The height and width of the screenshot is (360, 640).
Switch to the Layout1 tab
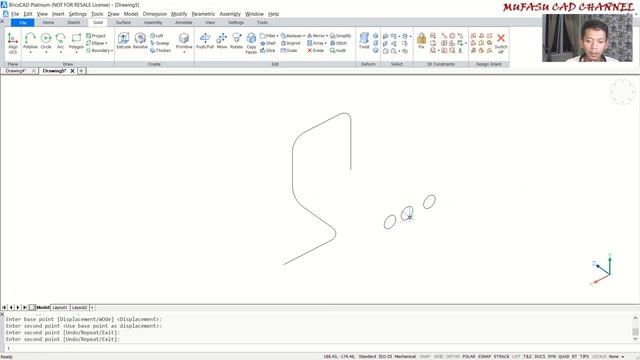[60, 307]
